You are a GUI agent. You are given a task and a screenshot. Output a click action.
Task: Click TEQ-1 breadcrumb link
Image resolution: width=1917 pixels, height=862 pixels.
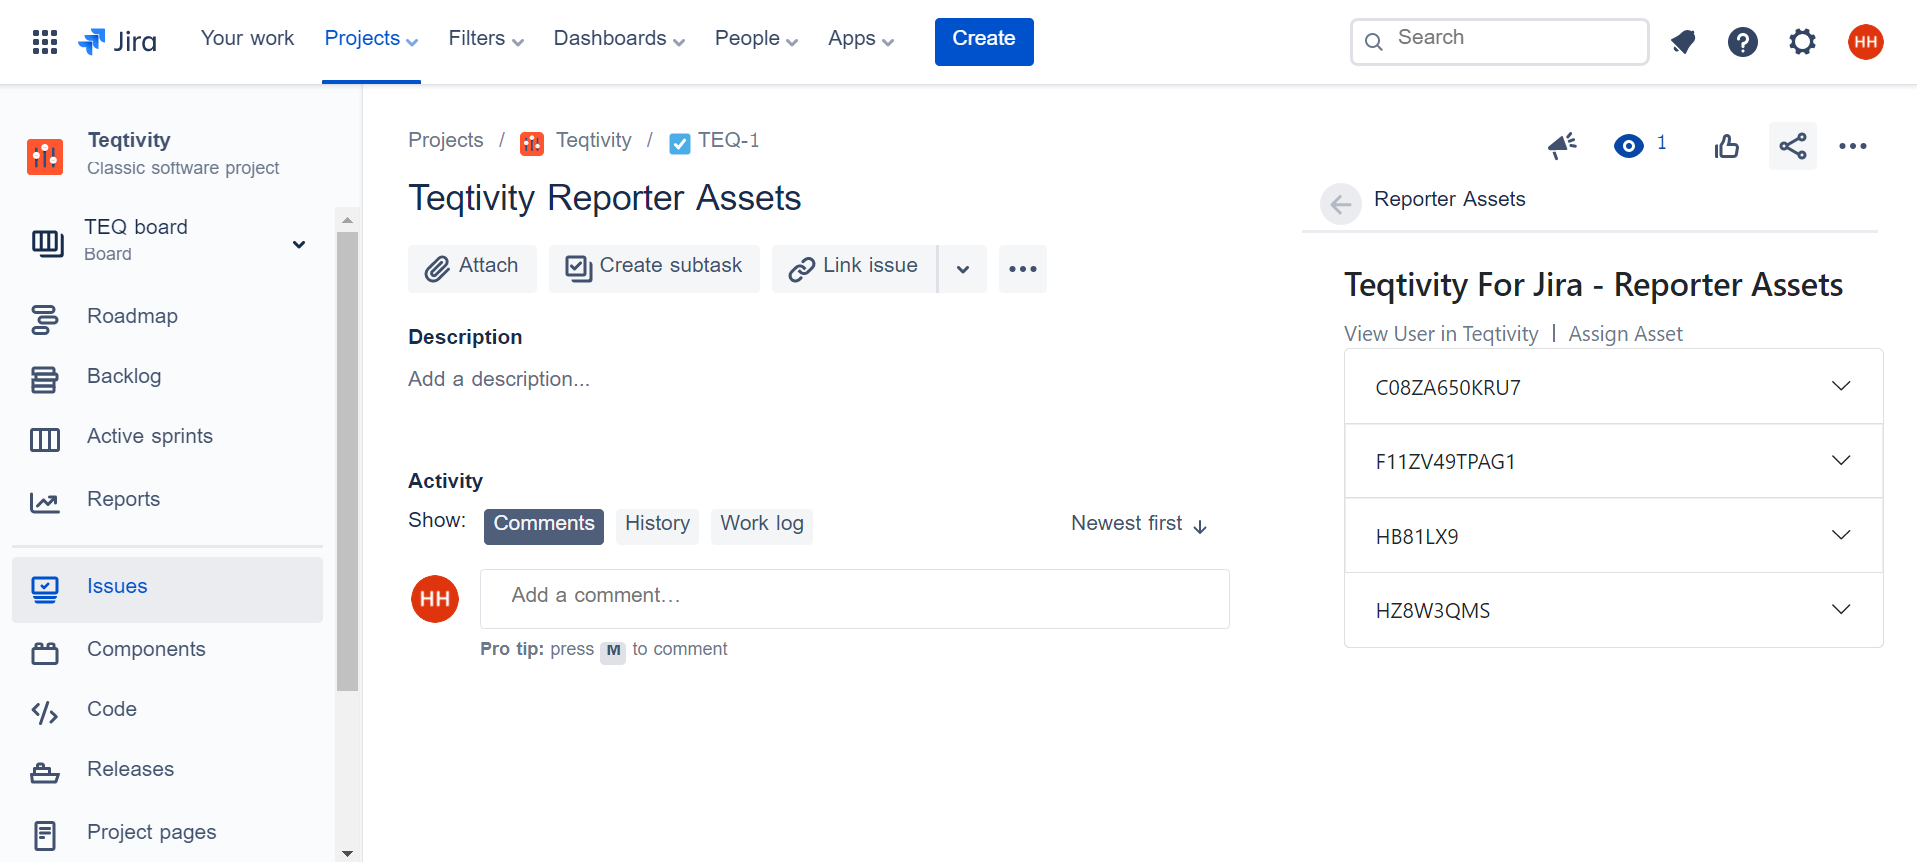tap(729, 141)
